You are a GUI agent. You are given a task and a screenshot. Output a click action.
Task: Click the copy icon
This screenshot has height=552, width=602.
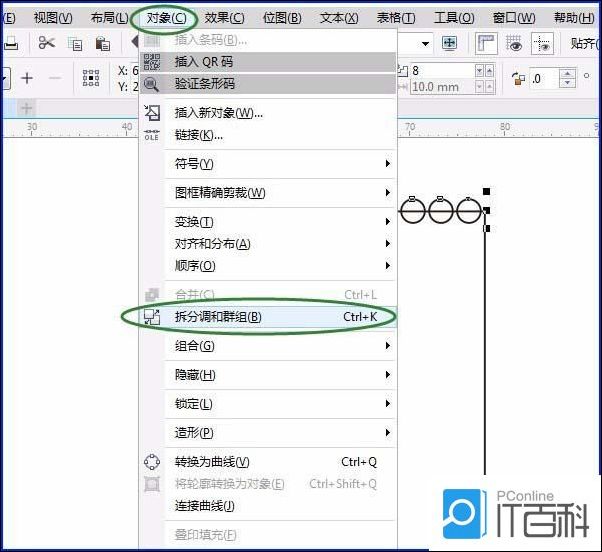pyautogui.click(x=75, y=44)
